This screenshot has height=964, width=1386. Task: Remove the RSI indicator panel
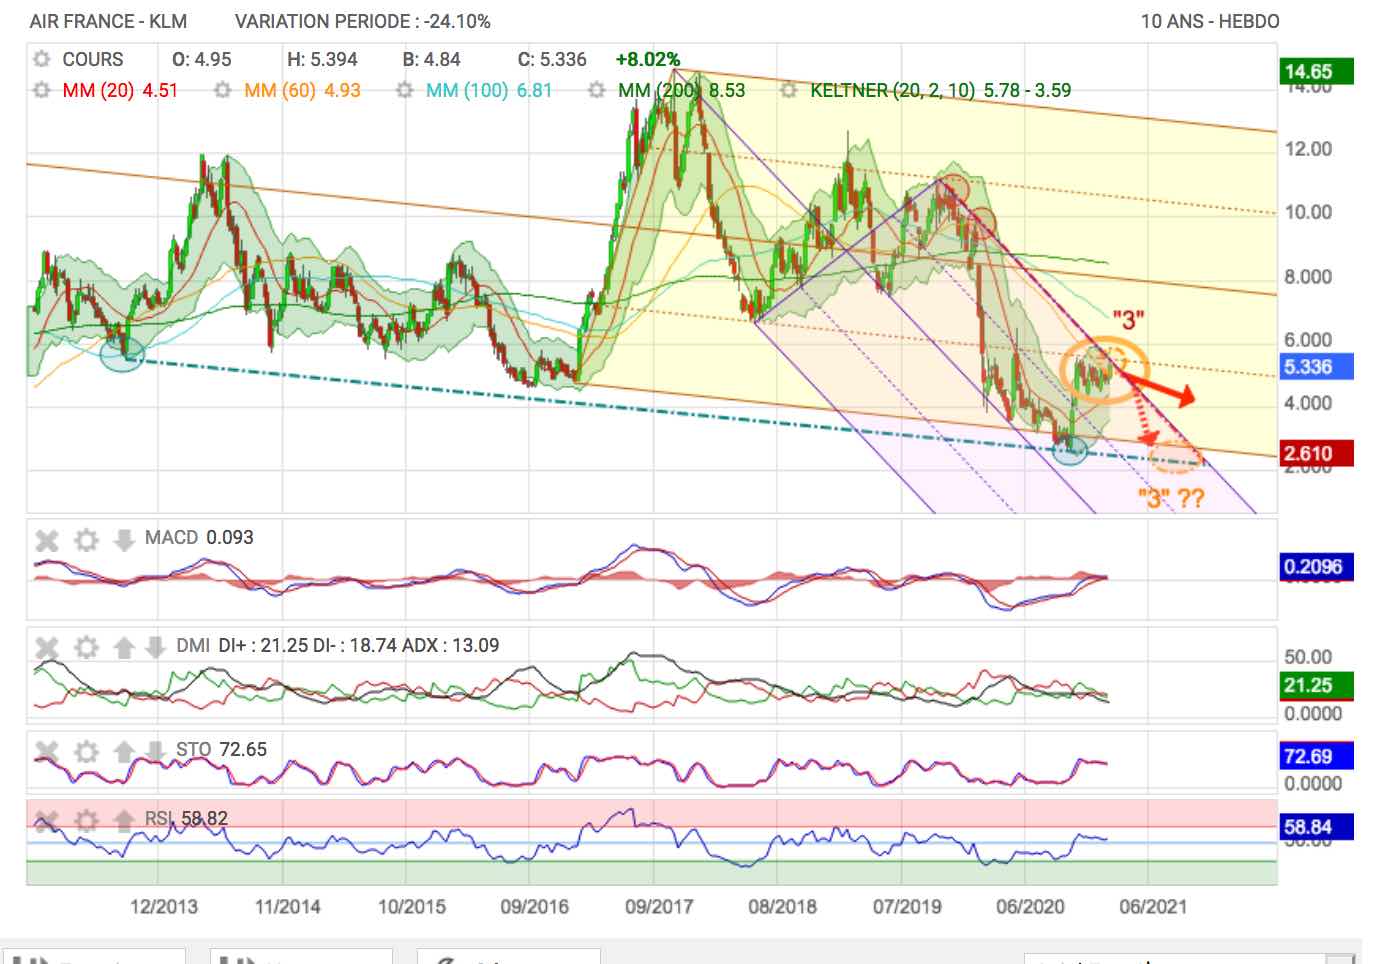[x=47, y=821]
